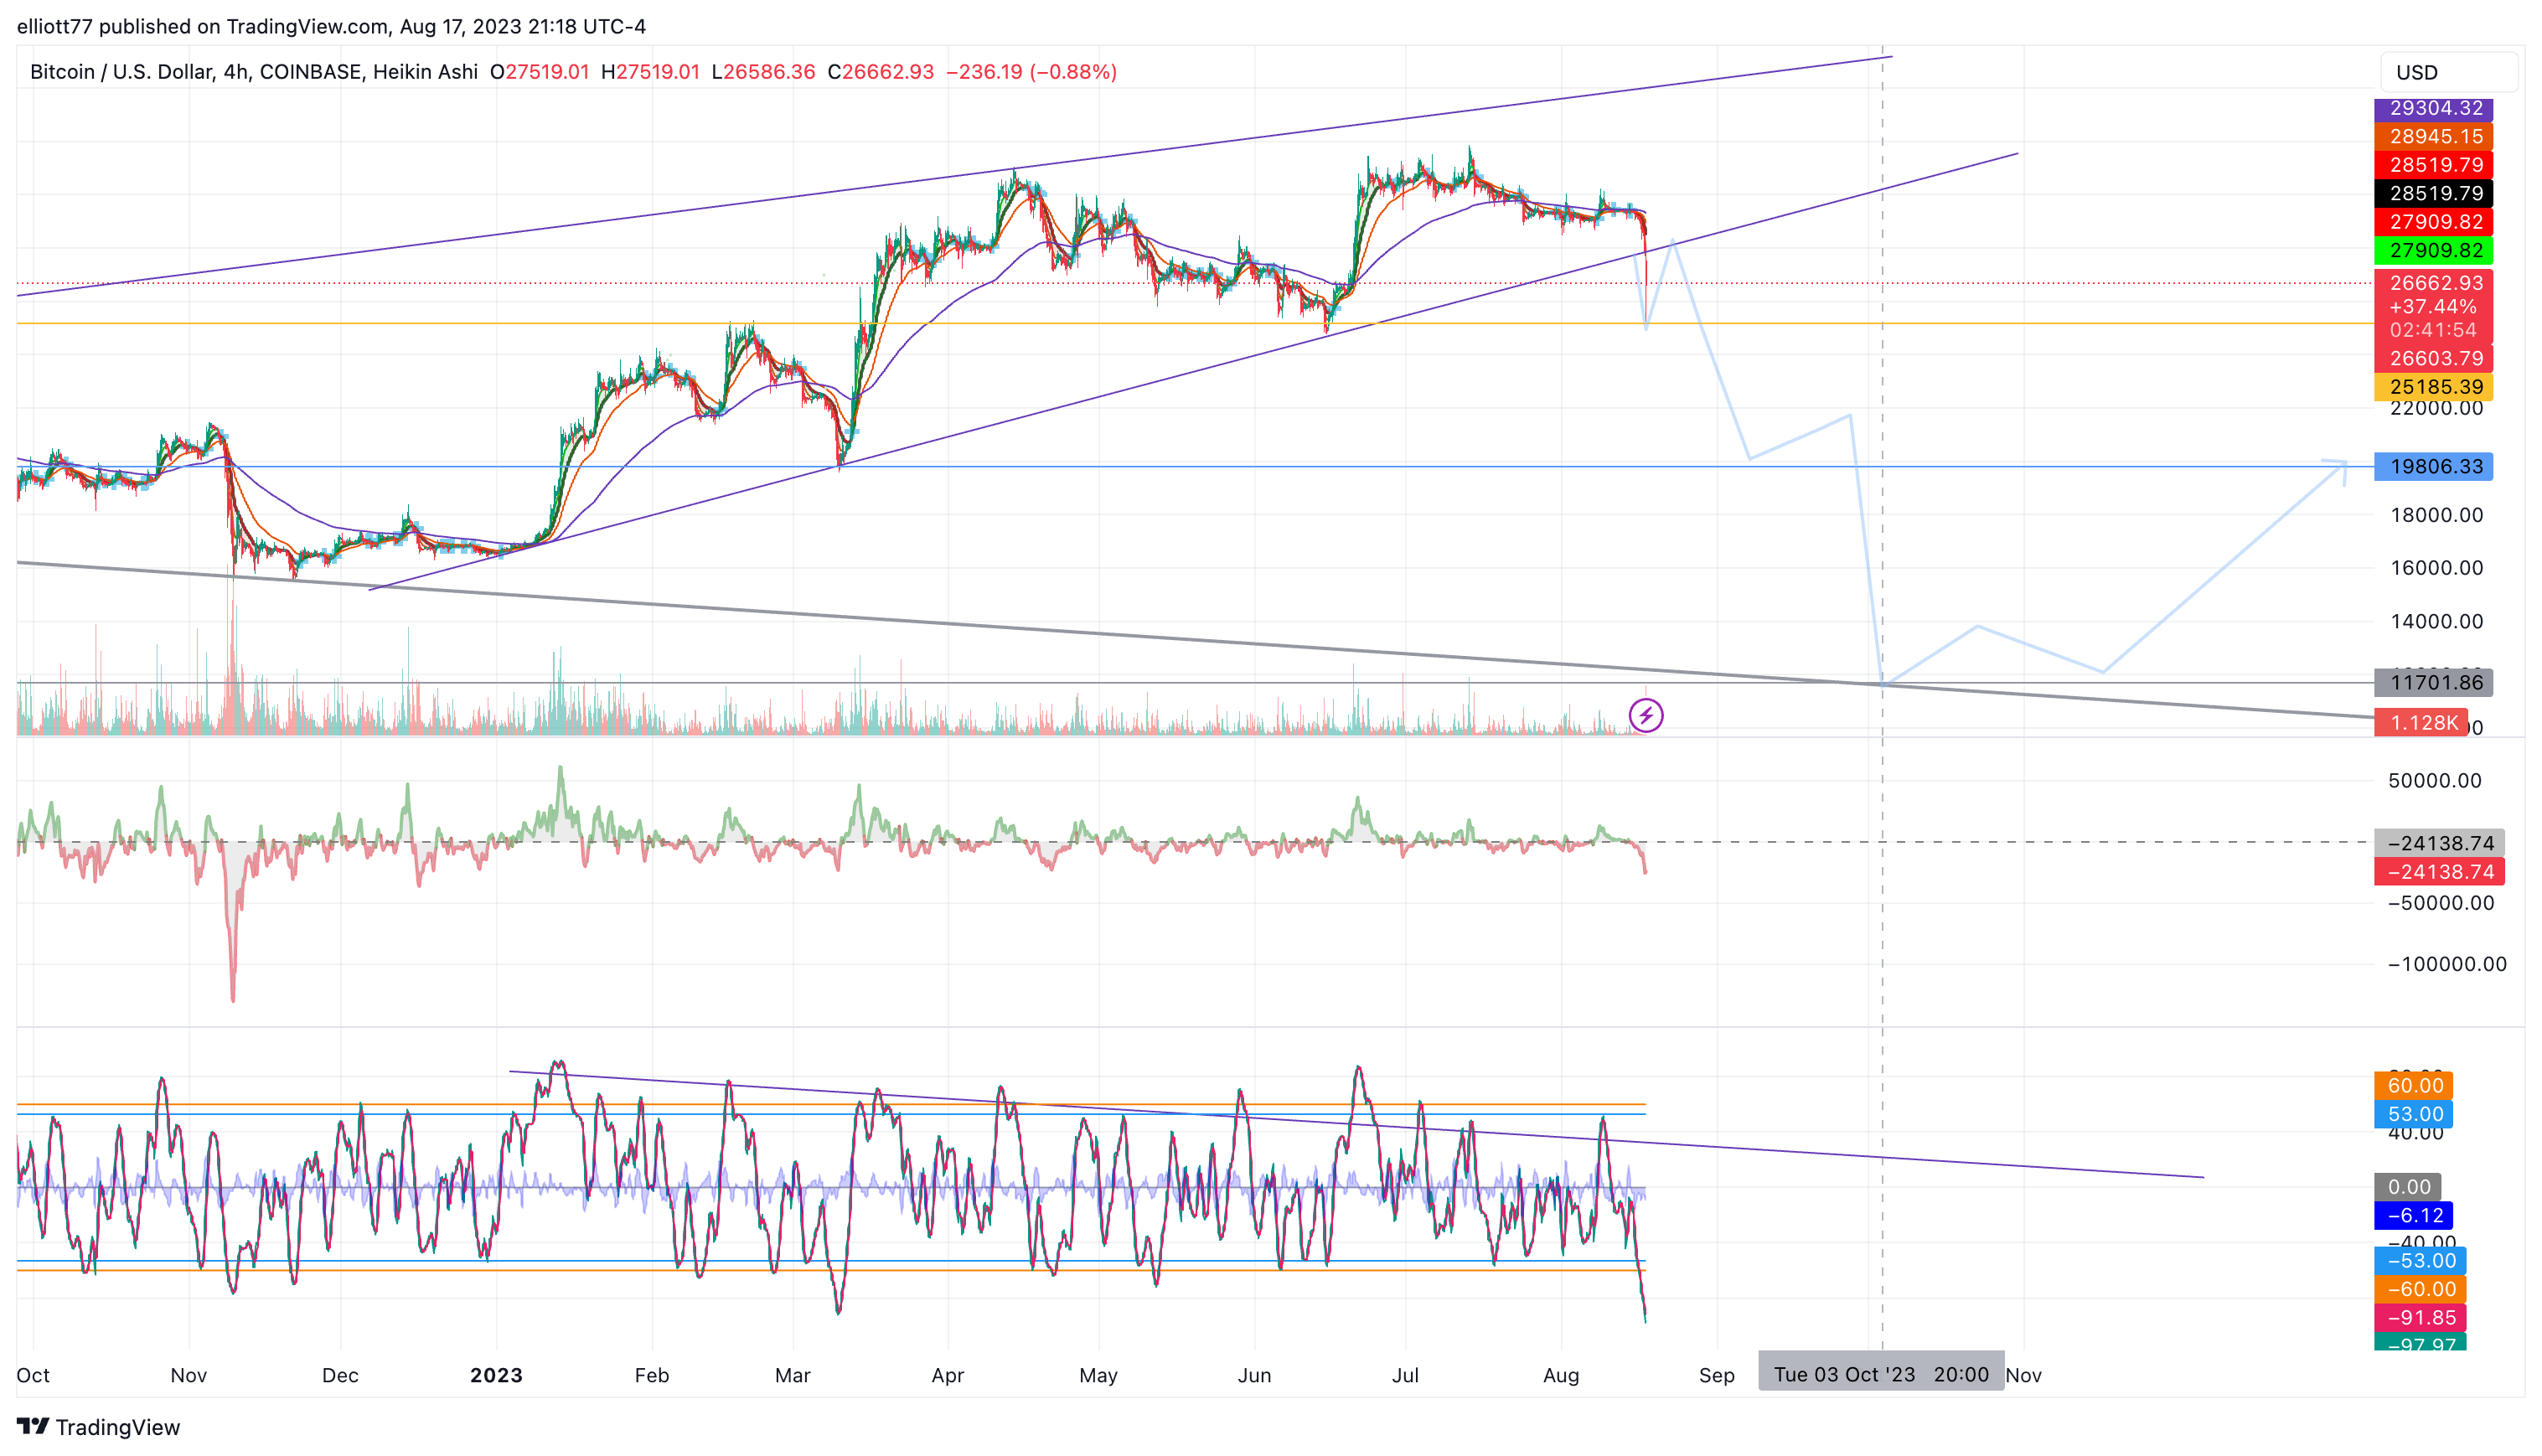
Task: Select the green 27909.82 price label
Action: click(2433, 250)
